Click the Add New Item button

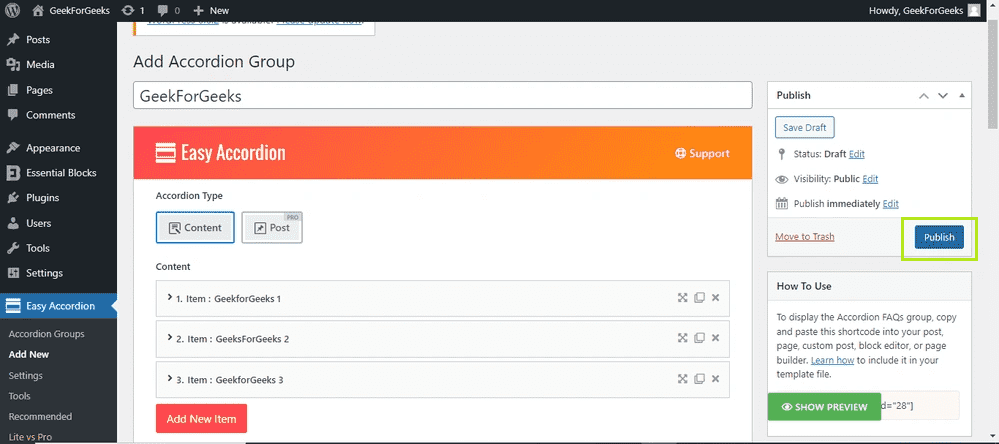pos(201,419)
